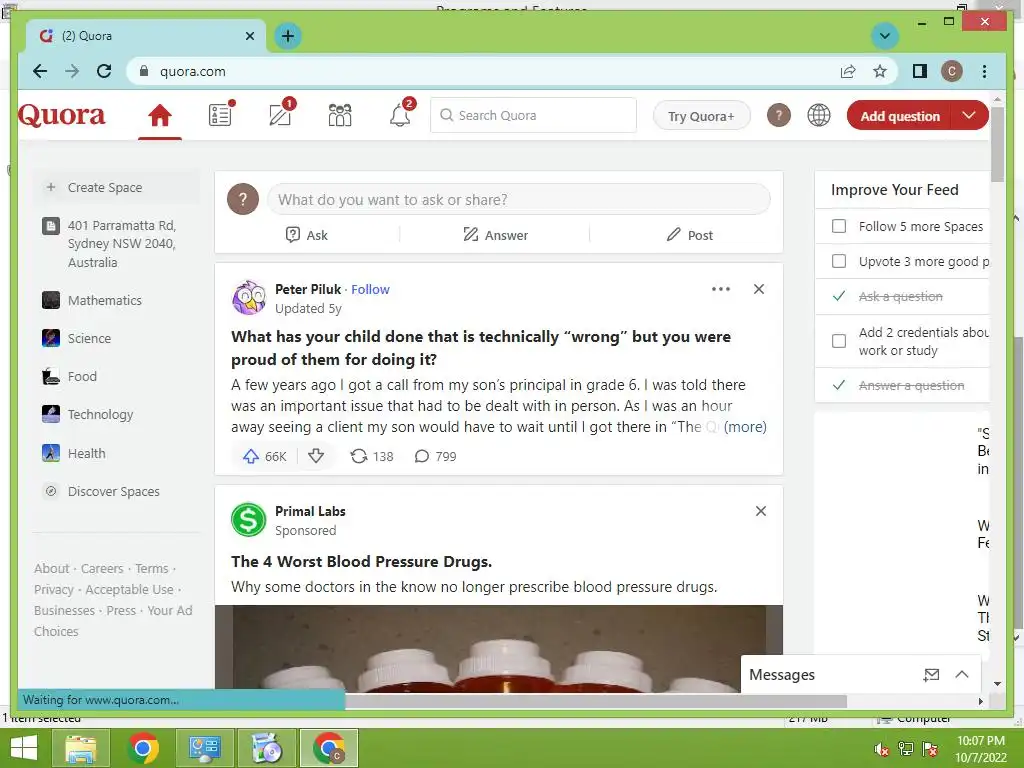Click the Add question button
This screenshot has width=1024, height=768.
pyautogui.click(x=900, y=116)
